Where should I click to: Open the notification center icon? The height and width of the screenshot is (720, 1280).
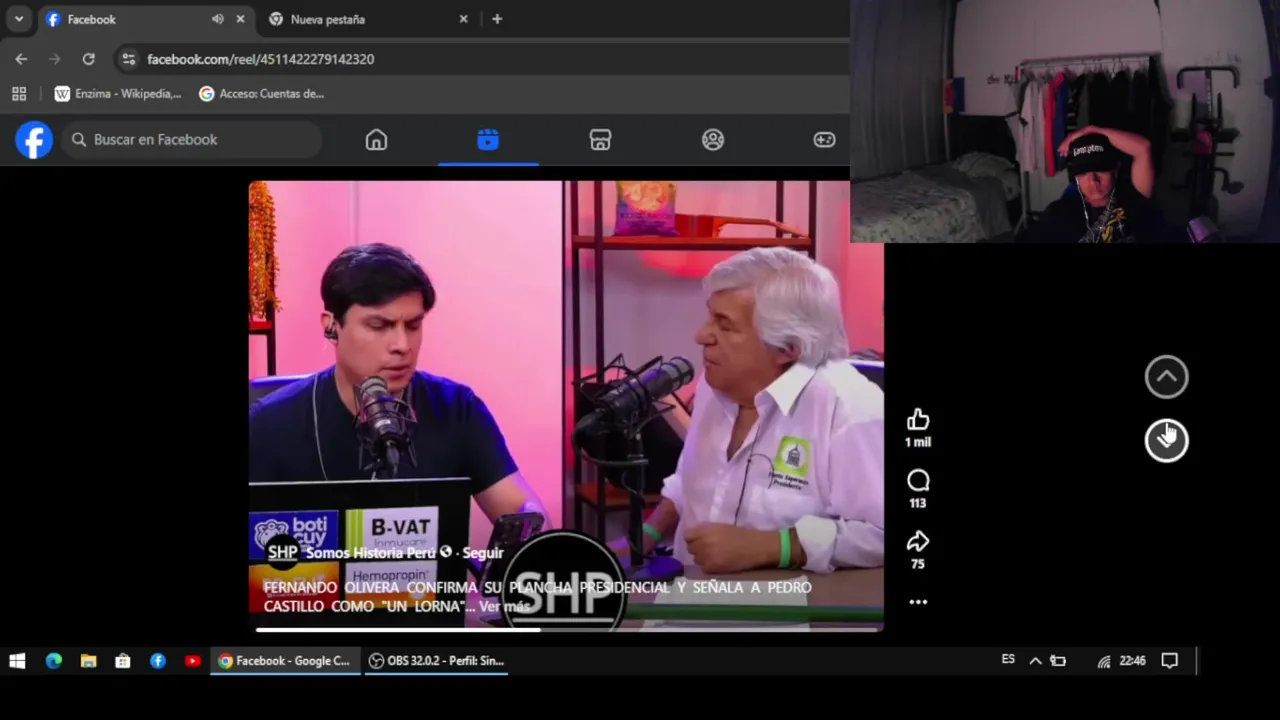point(1170,661)
